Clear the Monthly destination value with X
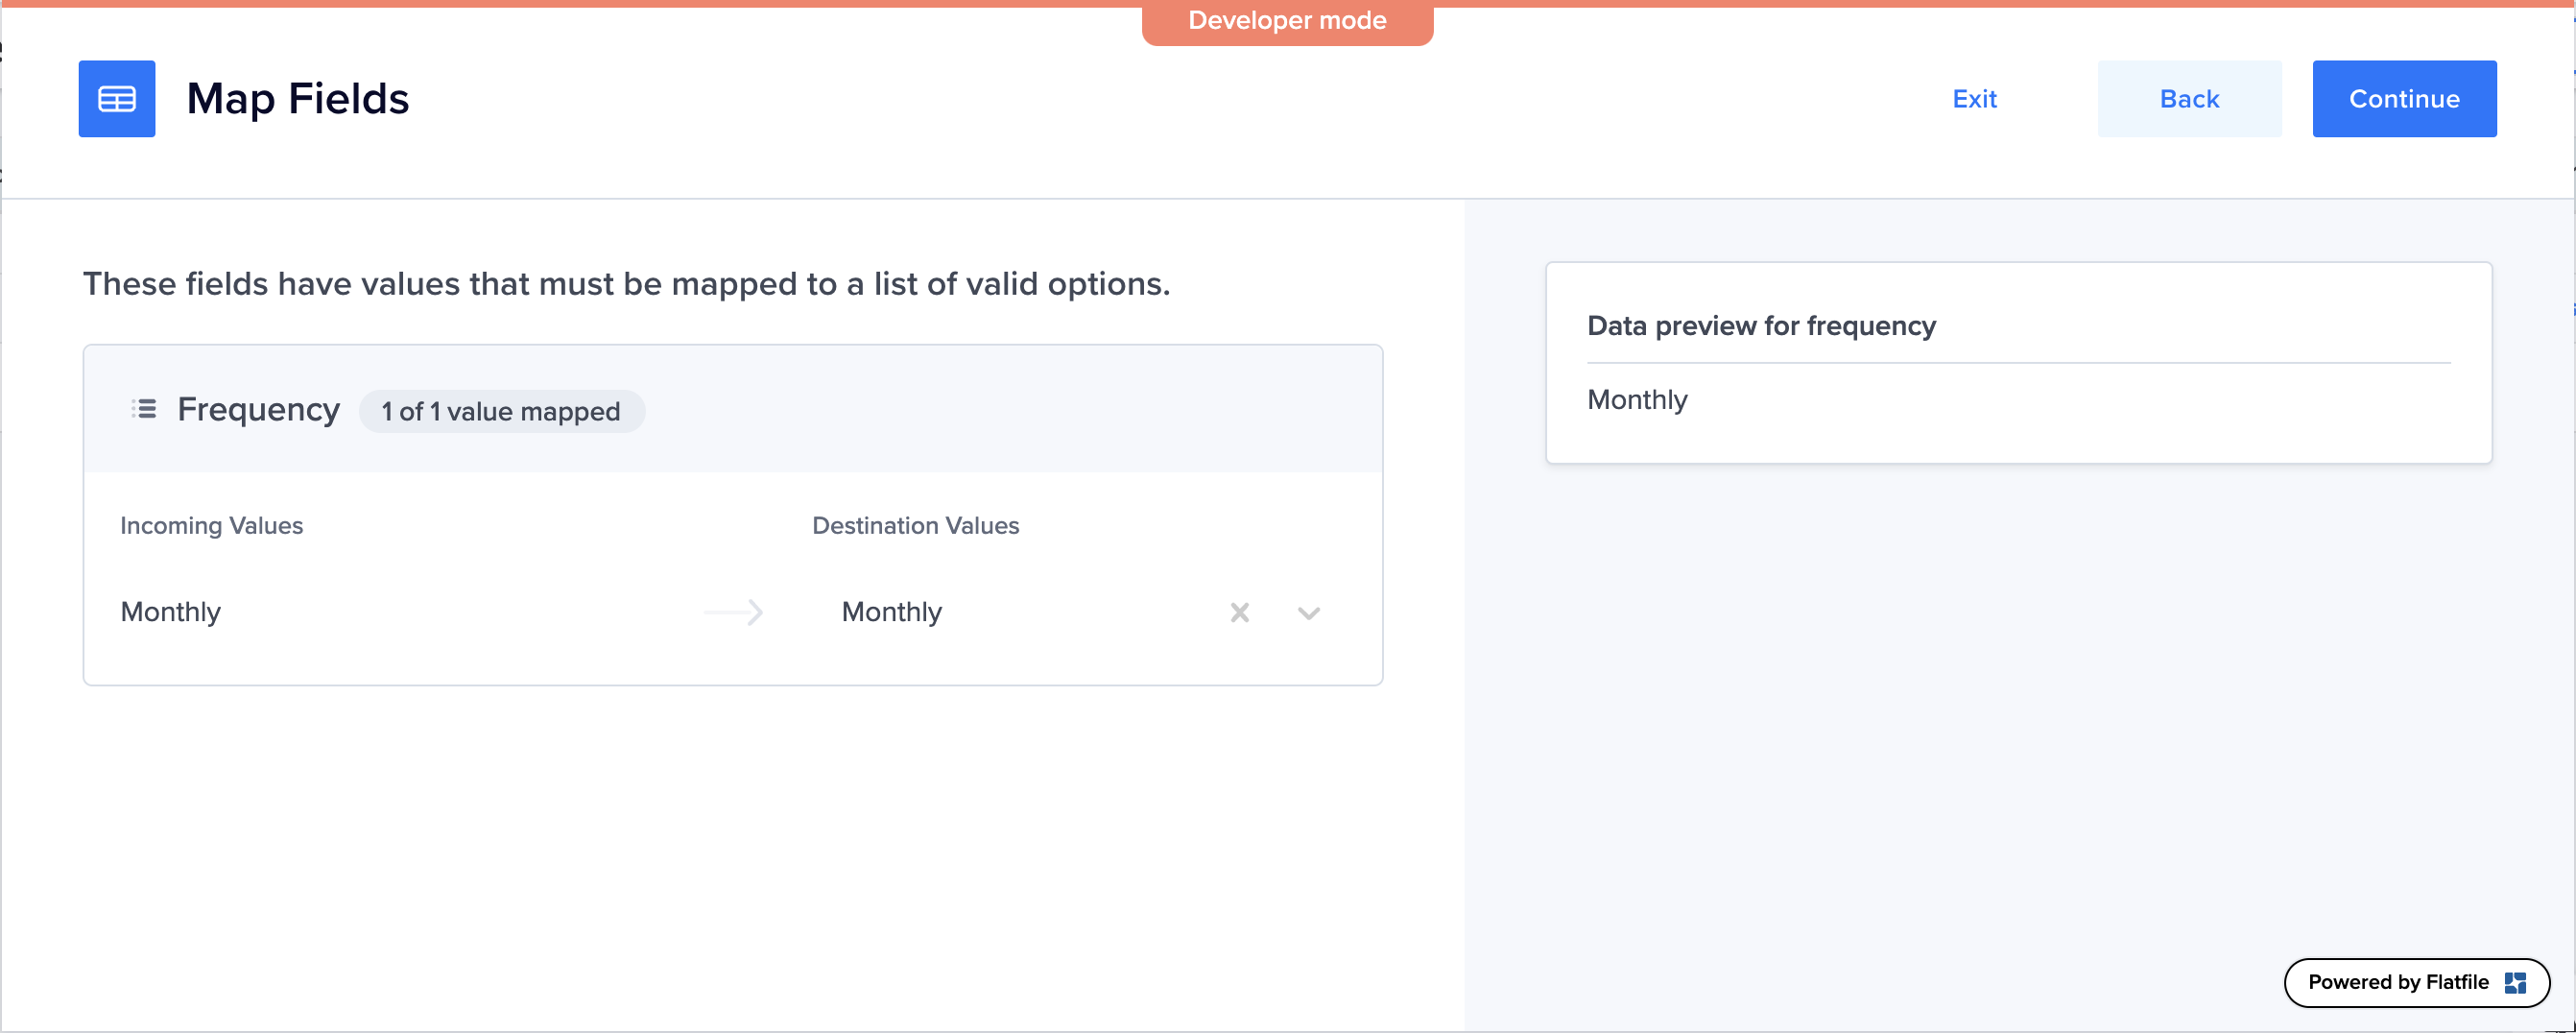Screen dimensions: 2576x1033 pos(1239,612)
